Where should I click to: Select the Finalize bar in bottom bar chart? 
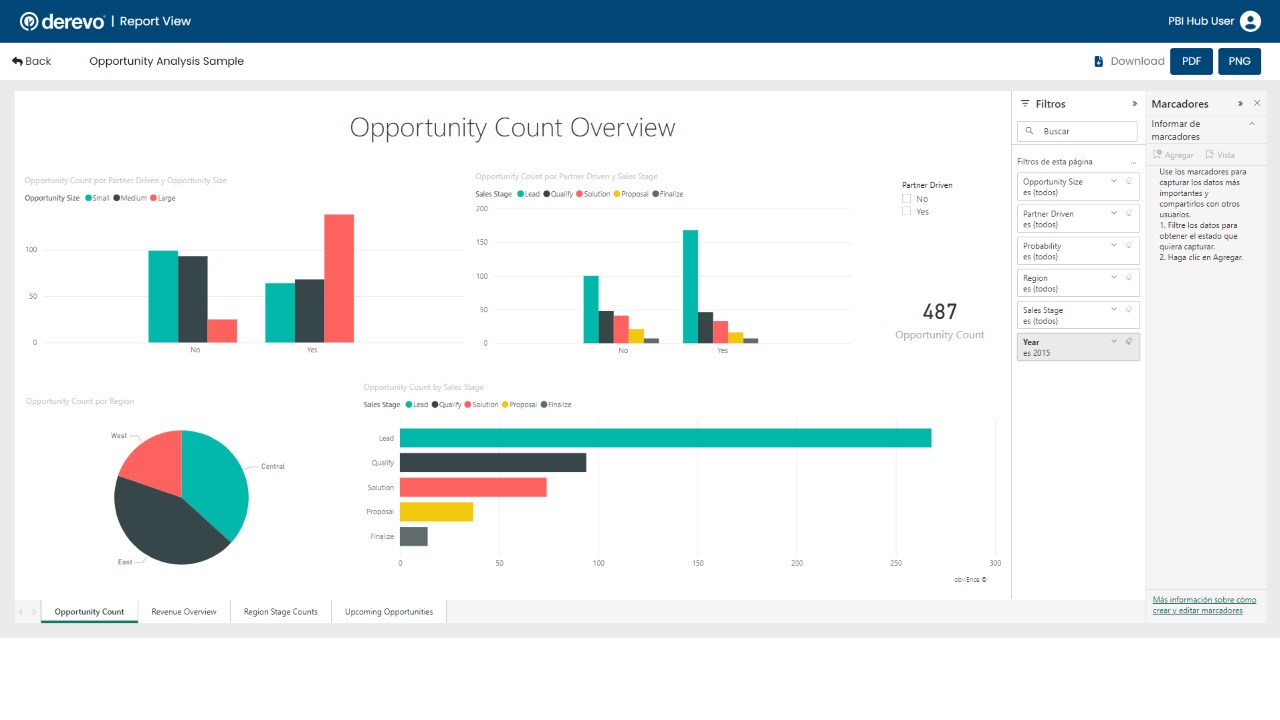coord(414,536)
